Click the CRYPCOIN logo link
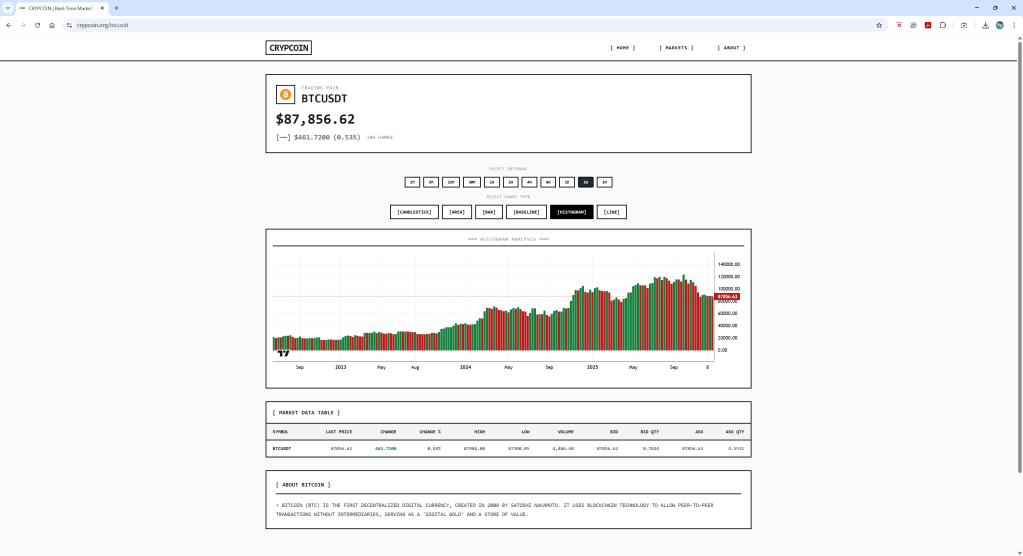1023x556 pixels. click(x=289, y=47)
